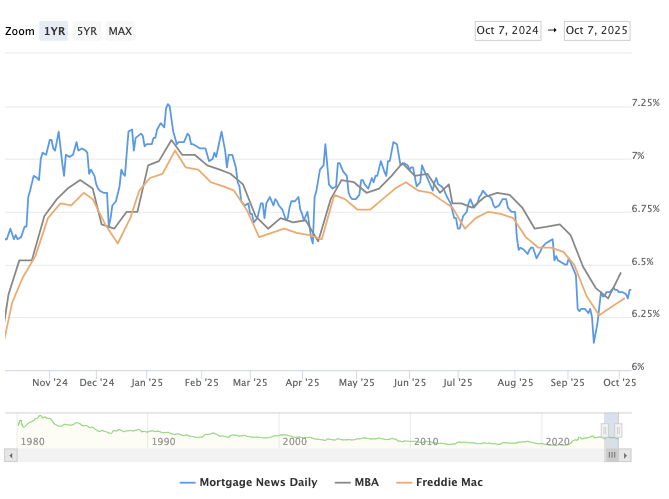Image resolution: width=669 pixels, height=499 pixels.
Task: Click the orange Freddie Mac legend line
Action: (x=406, y=482)
